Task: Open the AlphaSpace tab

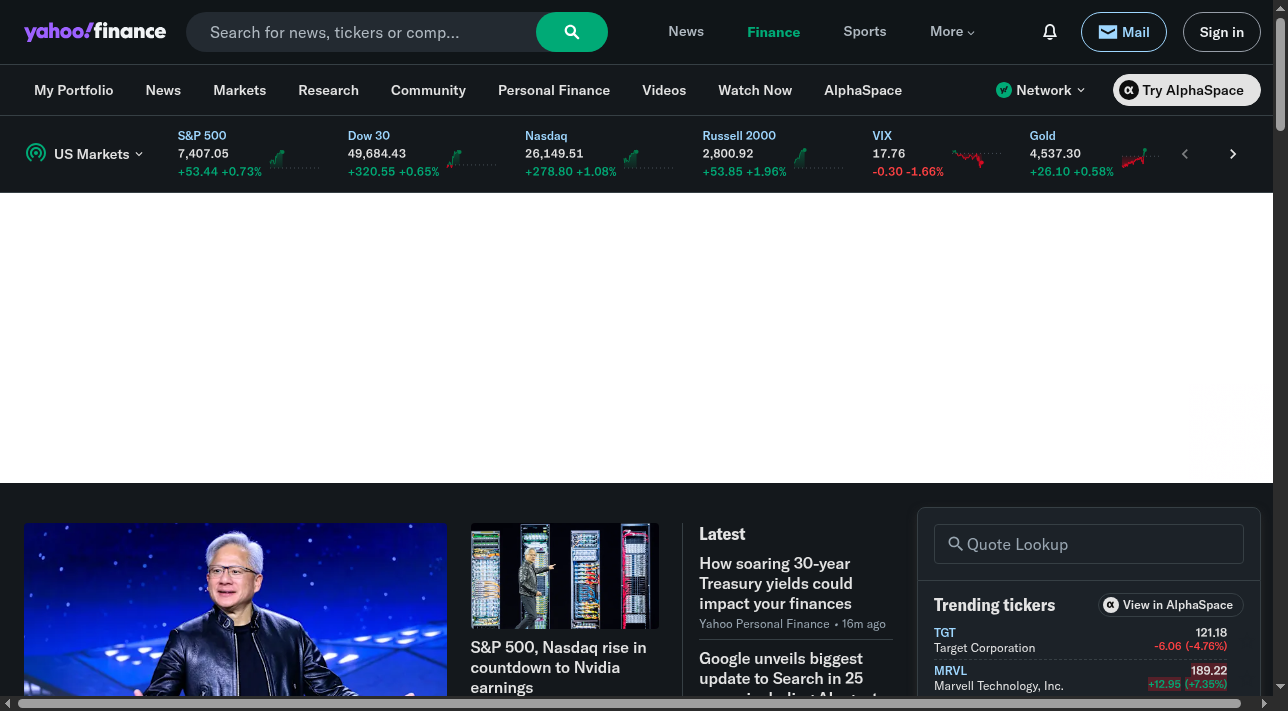Action: pyautogui.click(x=863, y=90)
